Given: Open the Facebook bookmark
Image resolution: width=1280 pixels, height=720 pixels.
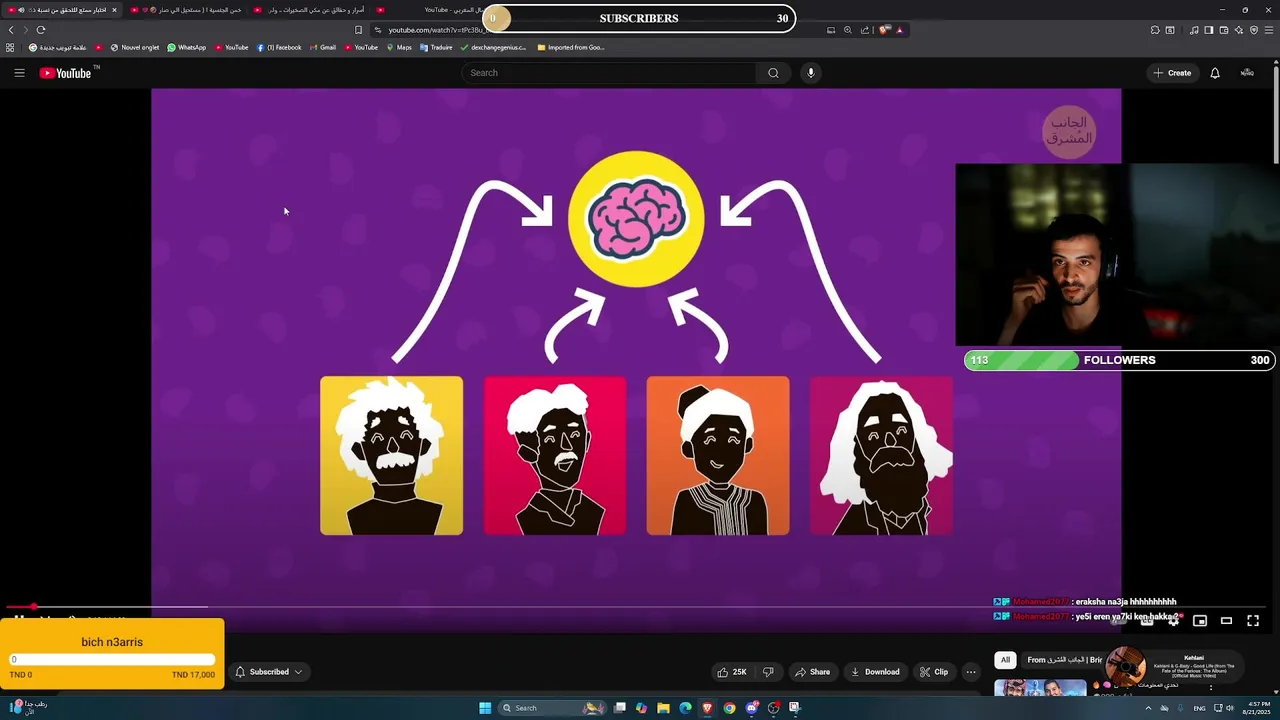Looking at the screenshot, I should 279,47.
